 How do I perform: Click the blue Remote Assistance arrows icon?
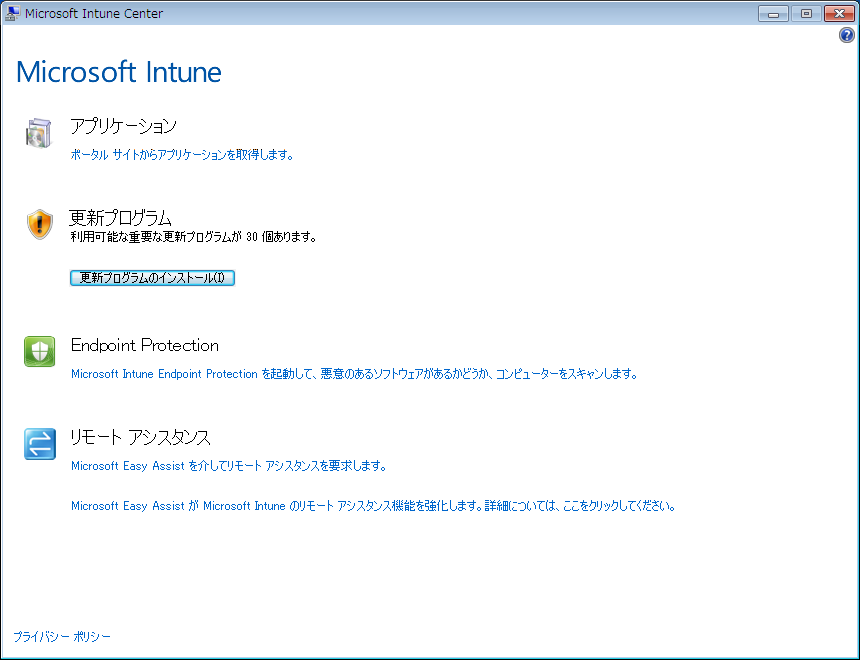coord(39,443)
